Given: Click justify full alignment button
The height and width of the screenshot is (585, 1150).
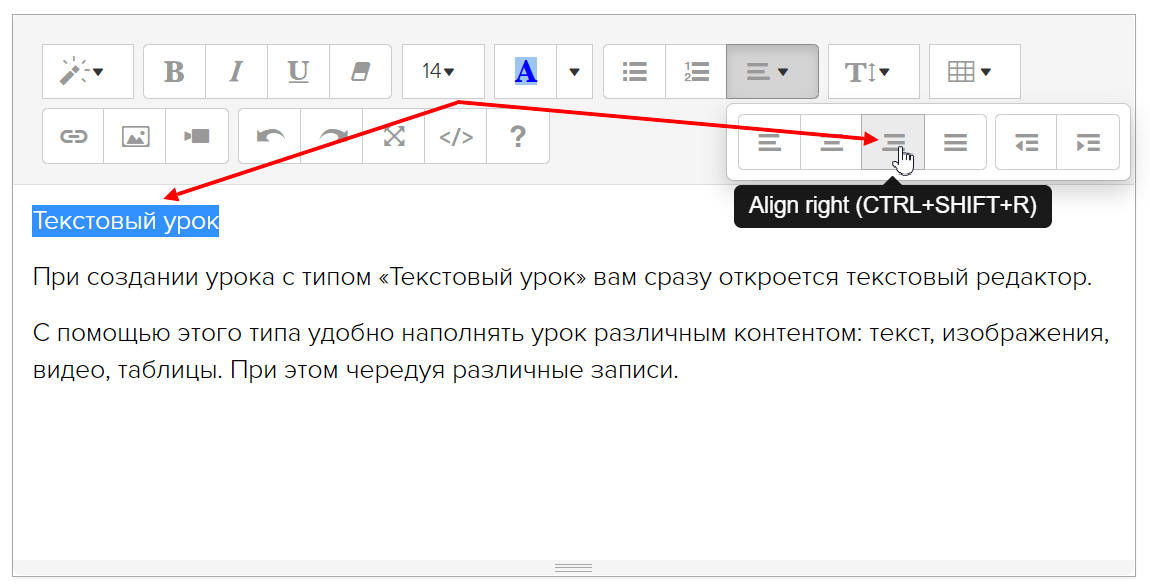Looking at the screenshot, I should click(955, 143).
